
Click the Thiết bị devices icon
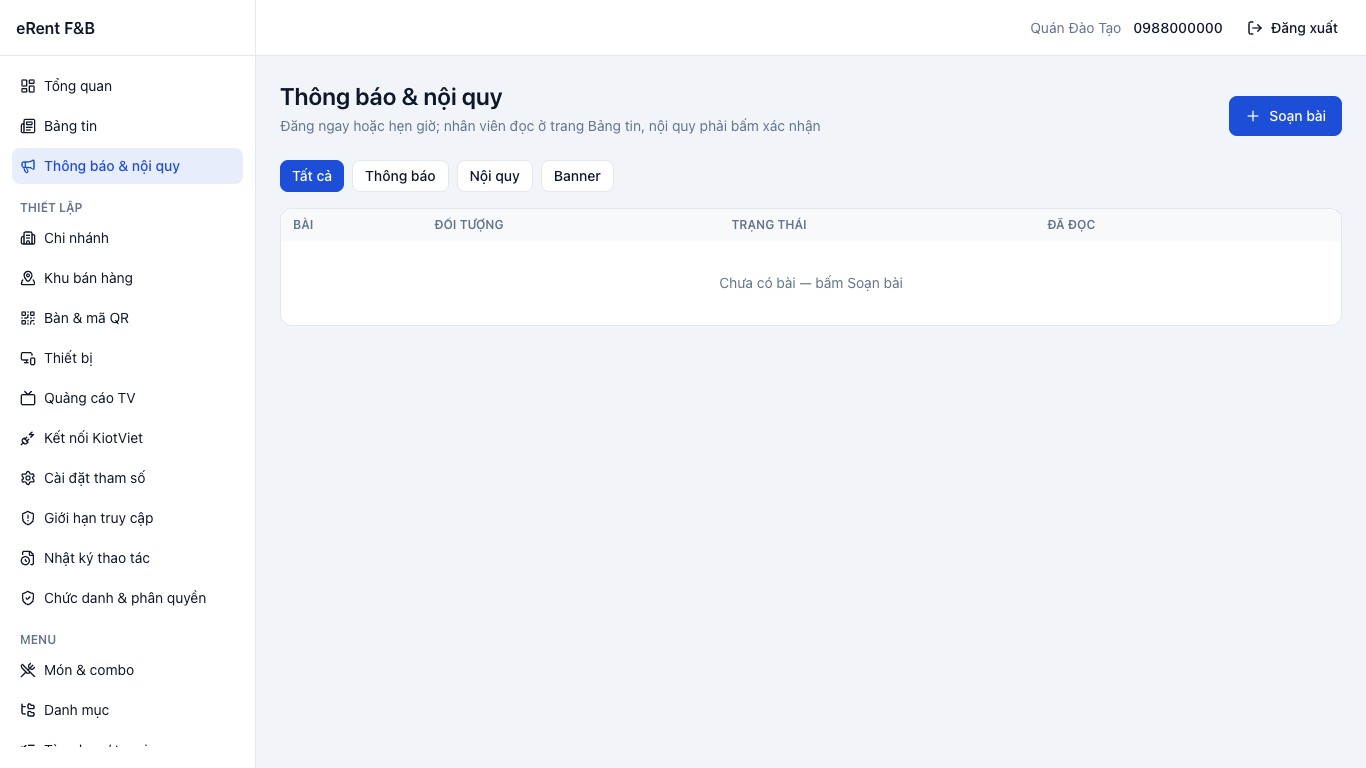28,358
